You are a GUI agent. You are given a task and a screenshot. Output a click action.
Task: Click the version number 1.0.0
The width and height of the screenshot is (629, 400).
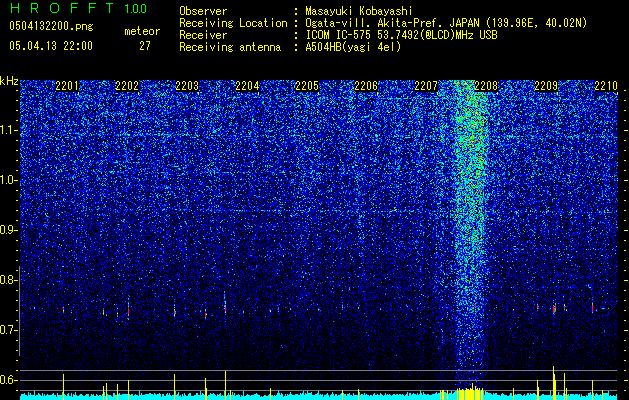click(136, 8)
